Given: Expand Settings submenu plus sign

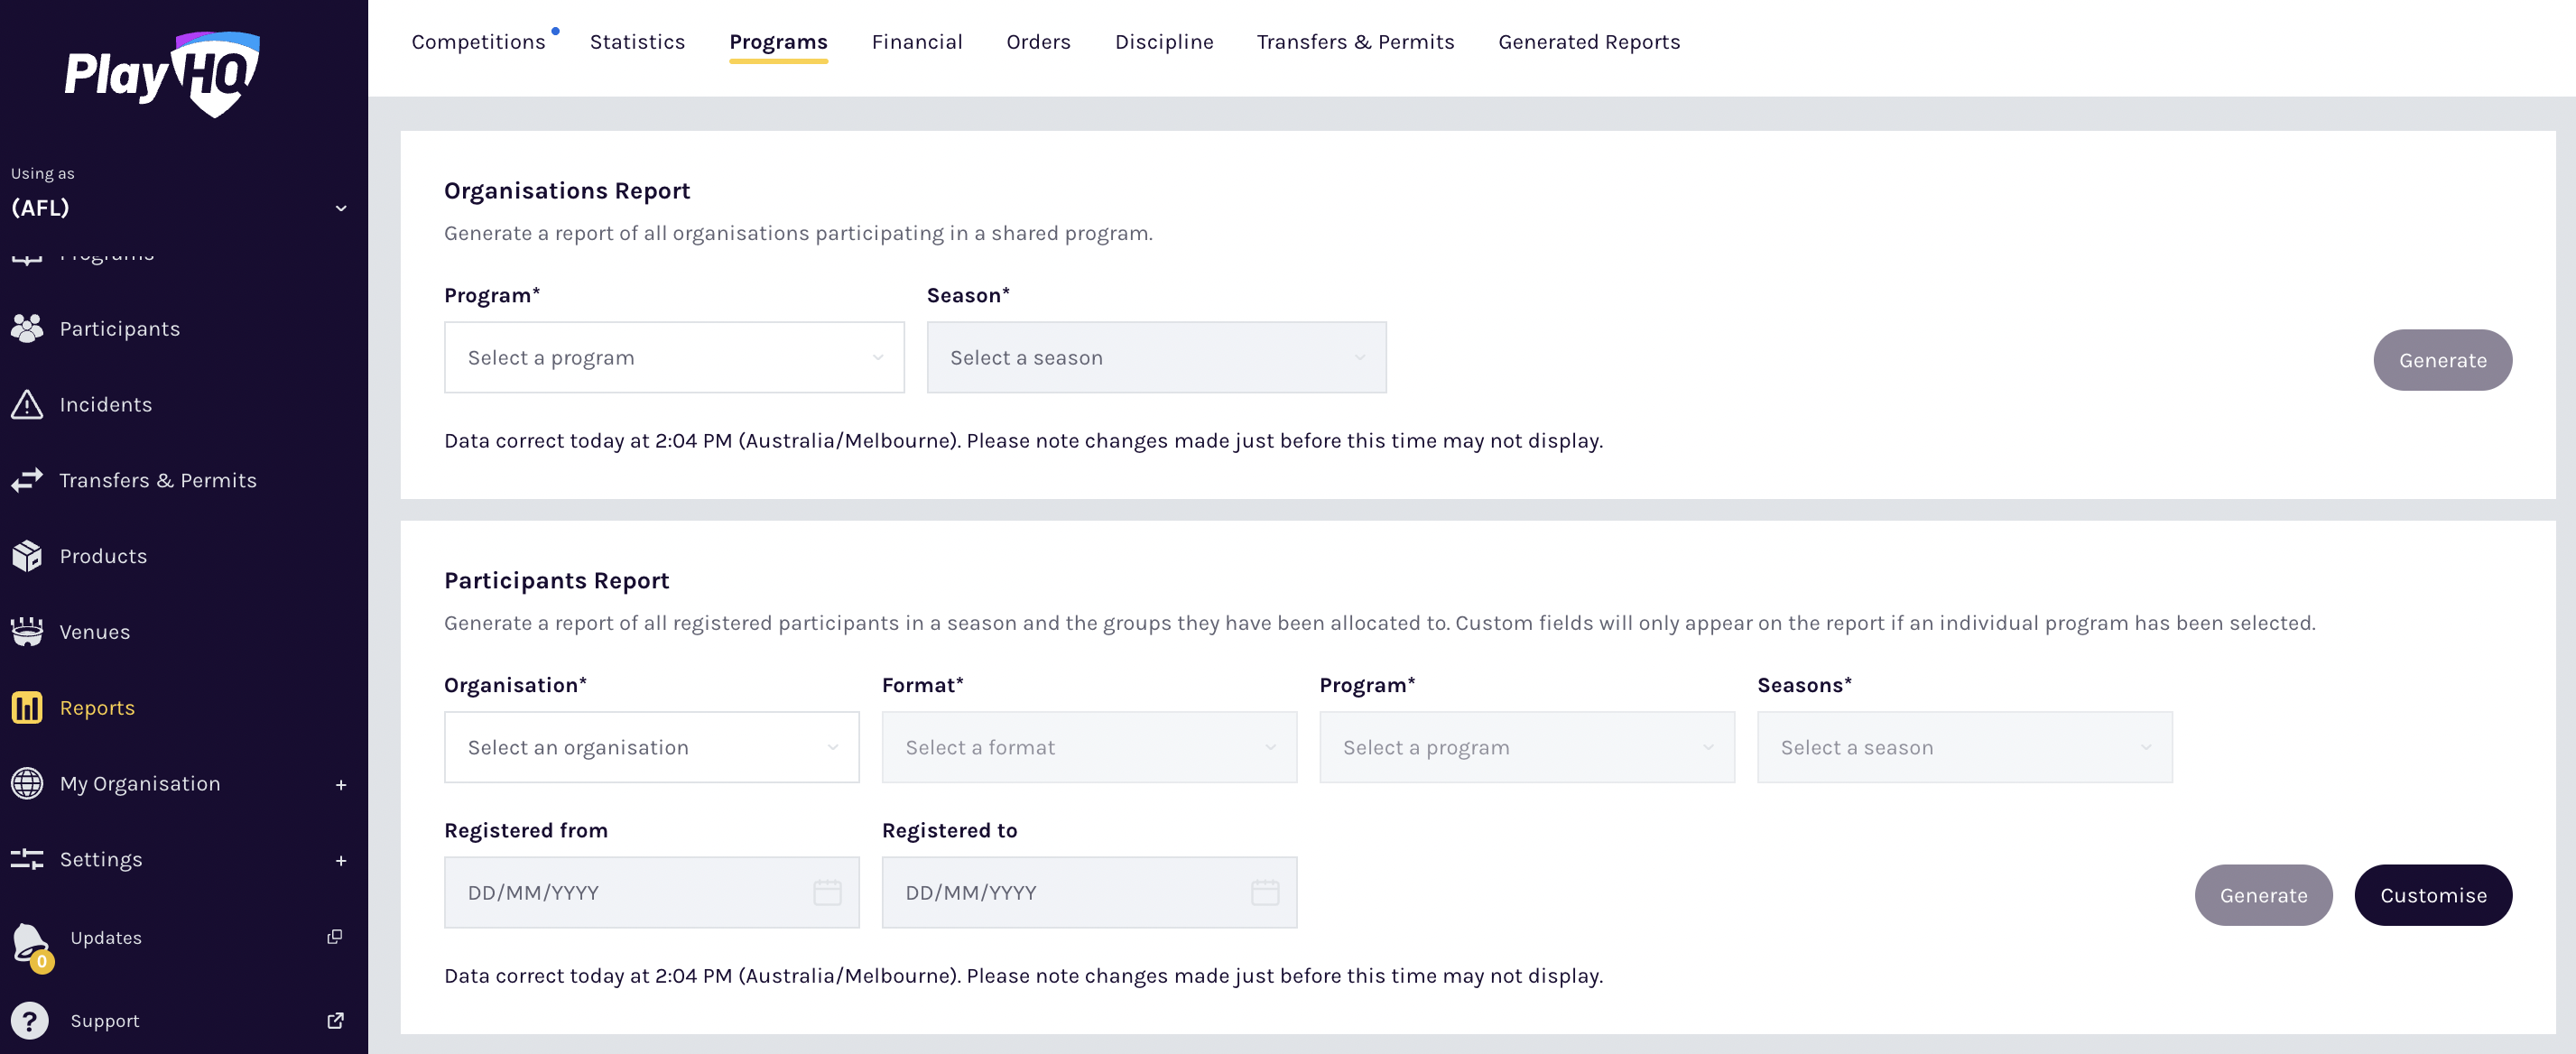Looking at the screenshot, I should pos(341,860).
